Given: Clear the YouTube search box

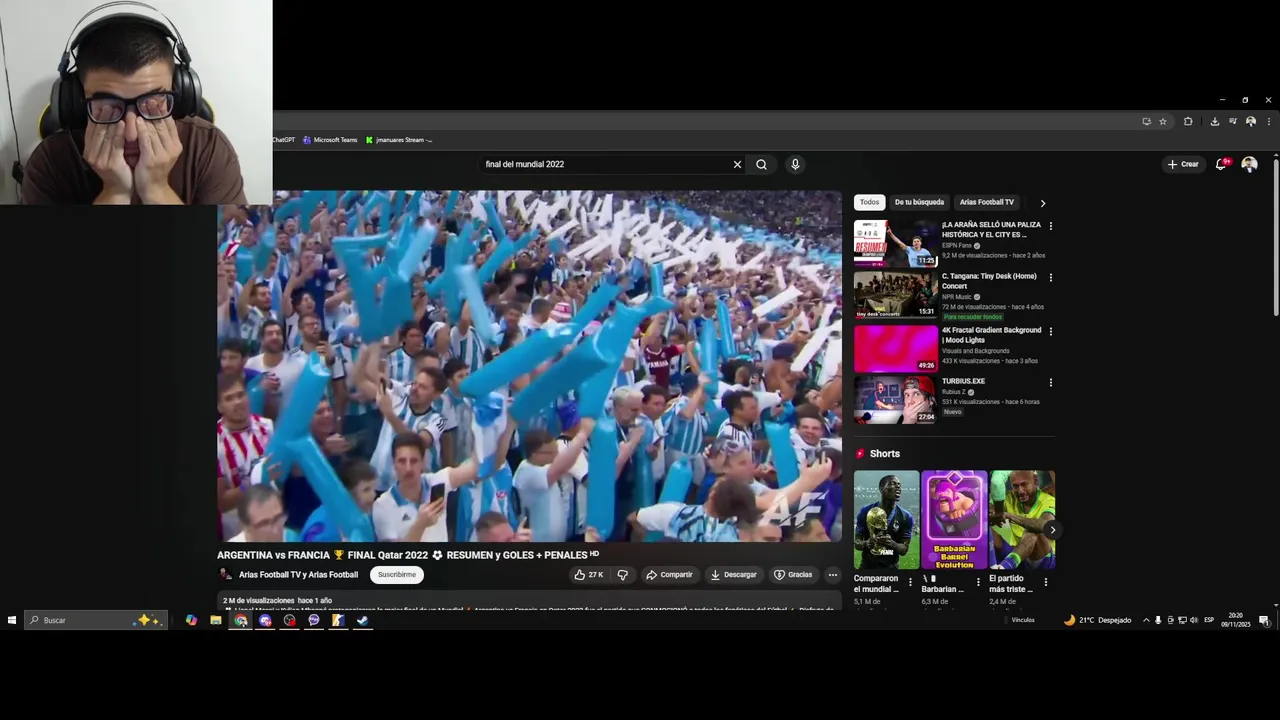Looking at the screenshot, I should [x=737, y=164].
